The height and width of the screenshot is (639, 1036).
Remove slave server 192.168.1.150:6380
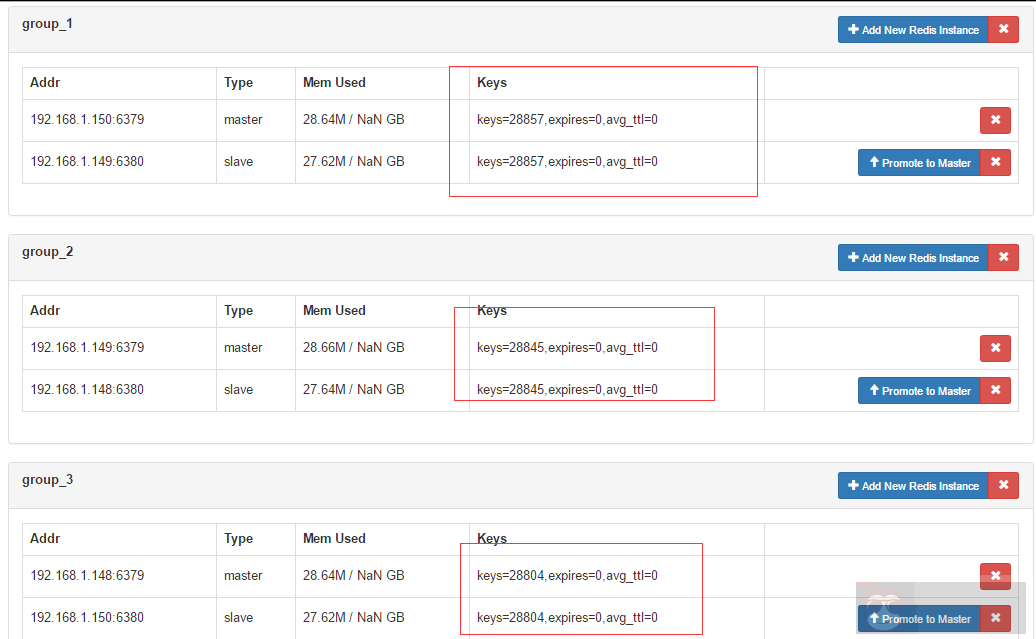pos(995,618)
